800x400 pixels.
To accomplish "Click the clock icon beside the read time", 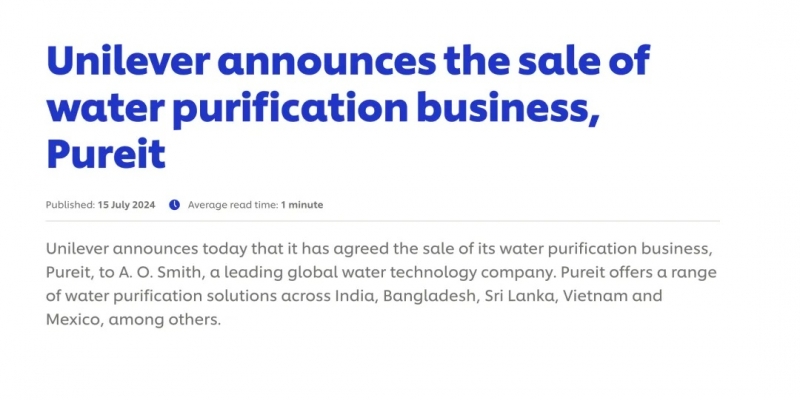I will click(x=174, y=205).
